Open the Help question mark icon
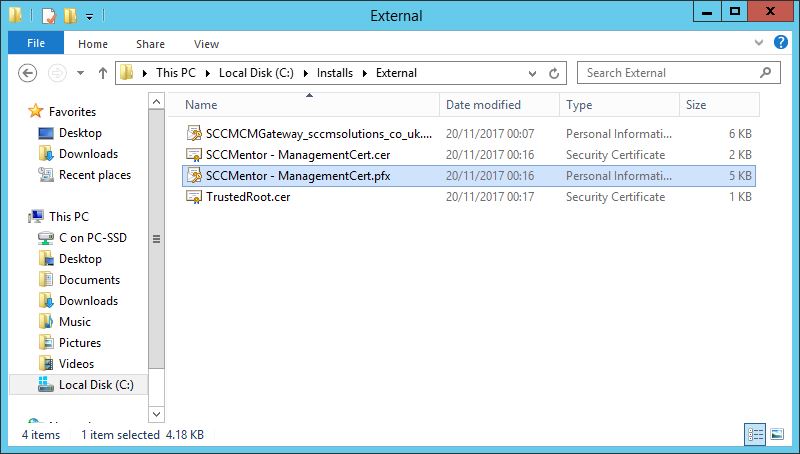Viewport: 800px width, 454px height. click(781, 44)
